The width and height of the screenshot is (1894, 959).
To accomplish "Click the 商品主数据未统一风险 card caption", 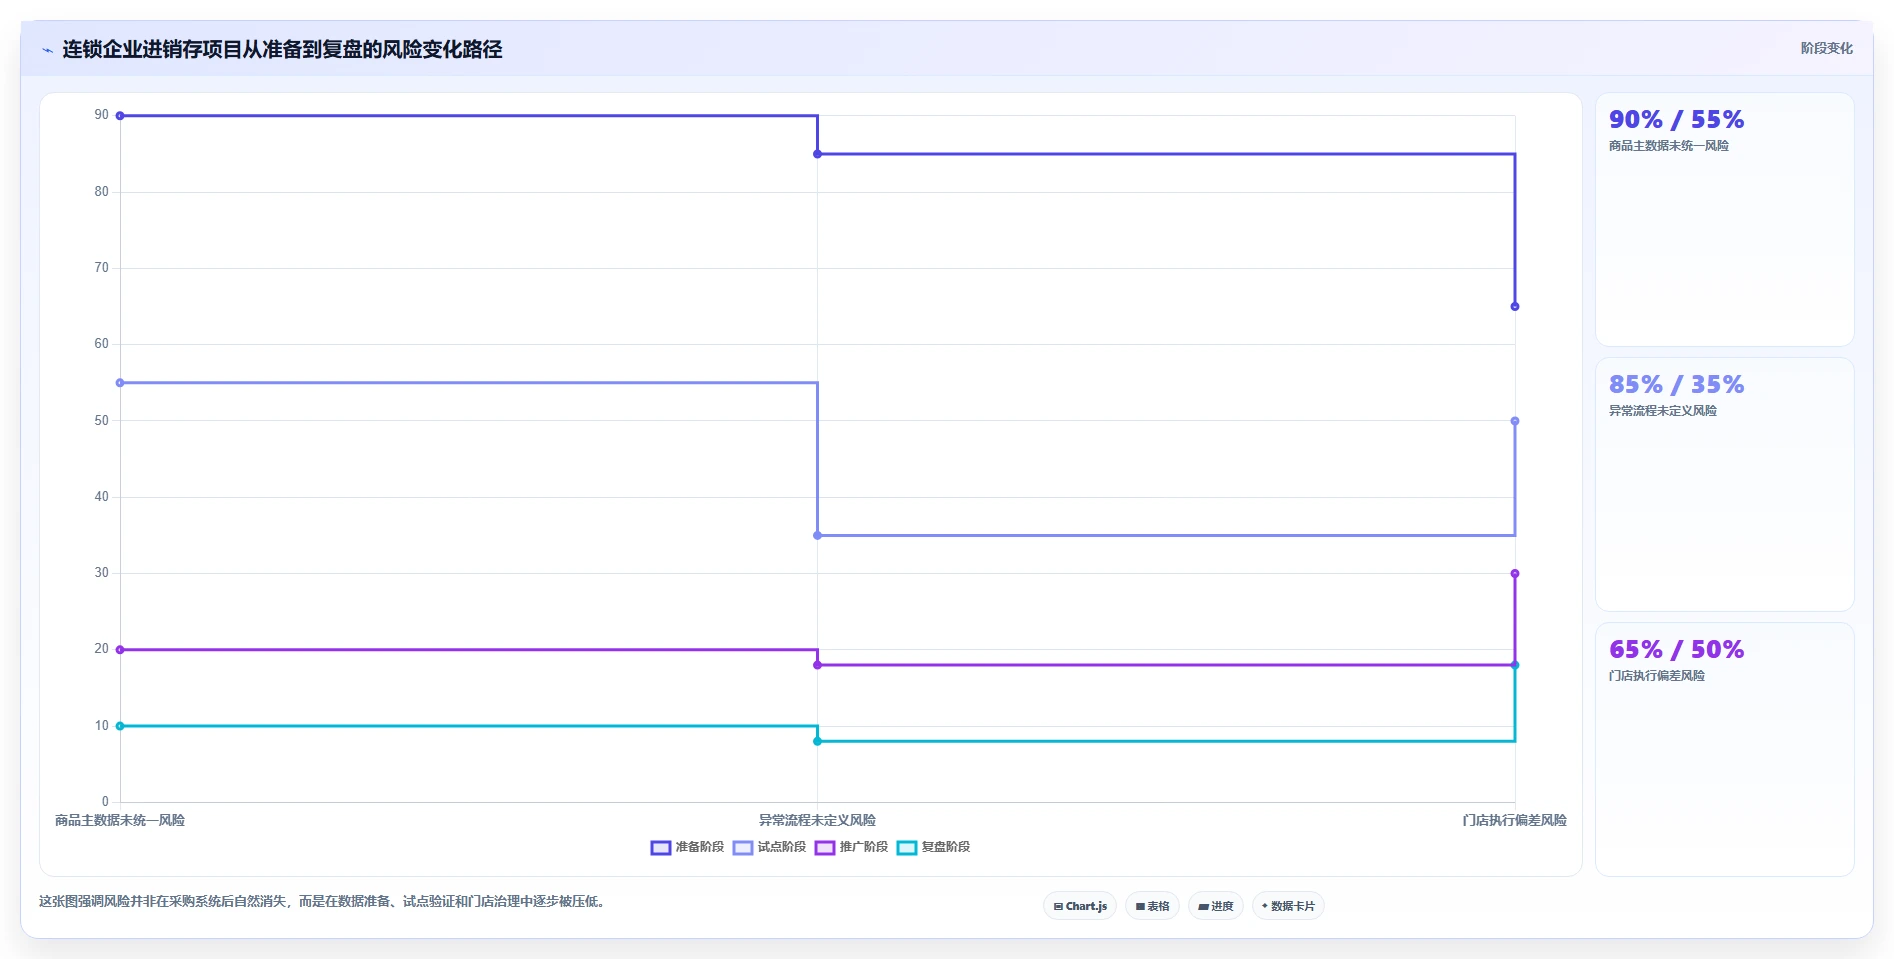I will point(1668,146).
